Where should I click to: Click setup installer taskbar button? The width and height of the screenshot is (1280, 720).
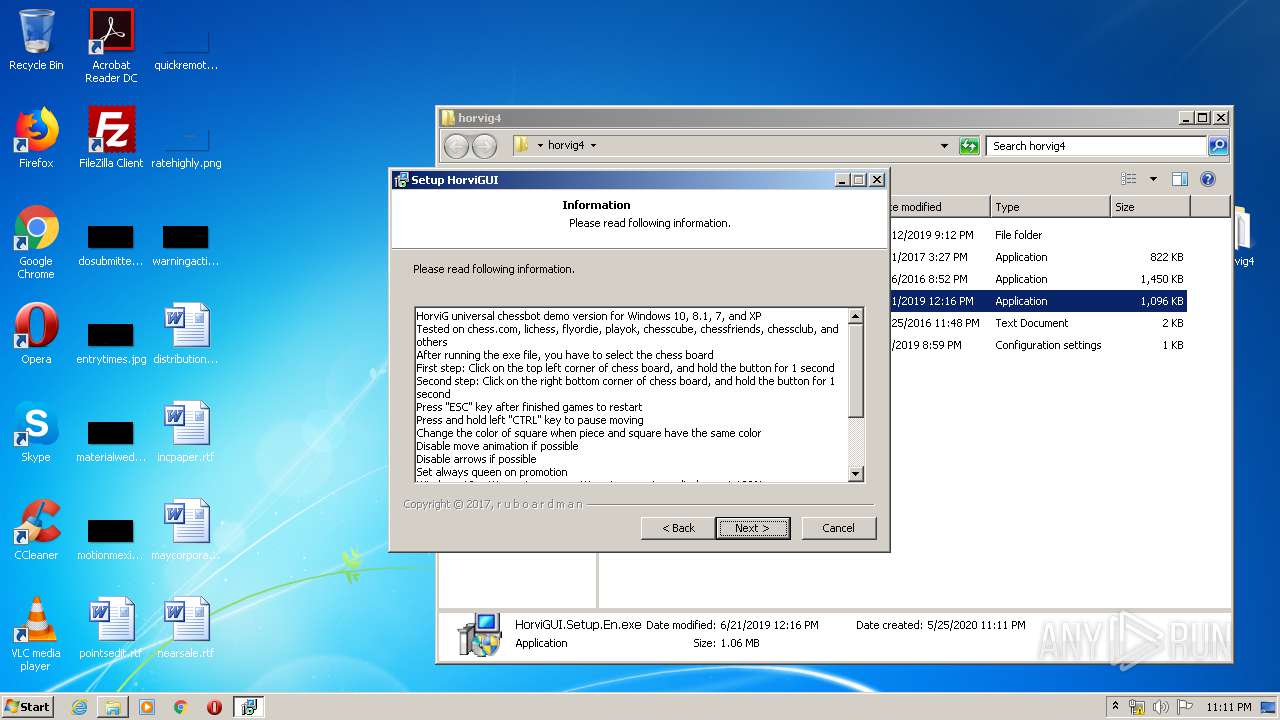coord(249,707)
